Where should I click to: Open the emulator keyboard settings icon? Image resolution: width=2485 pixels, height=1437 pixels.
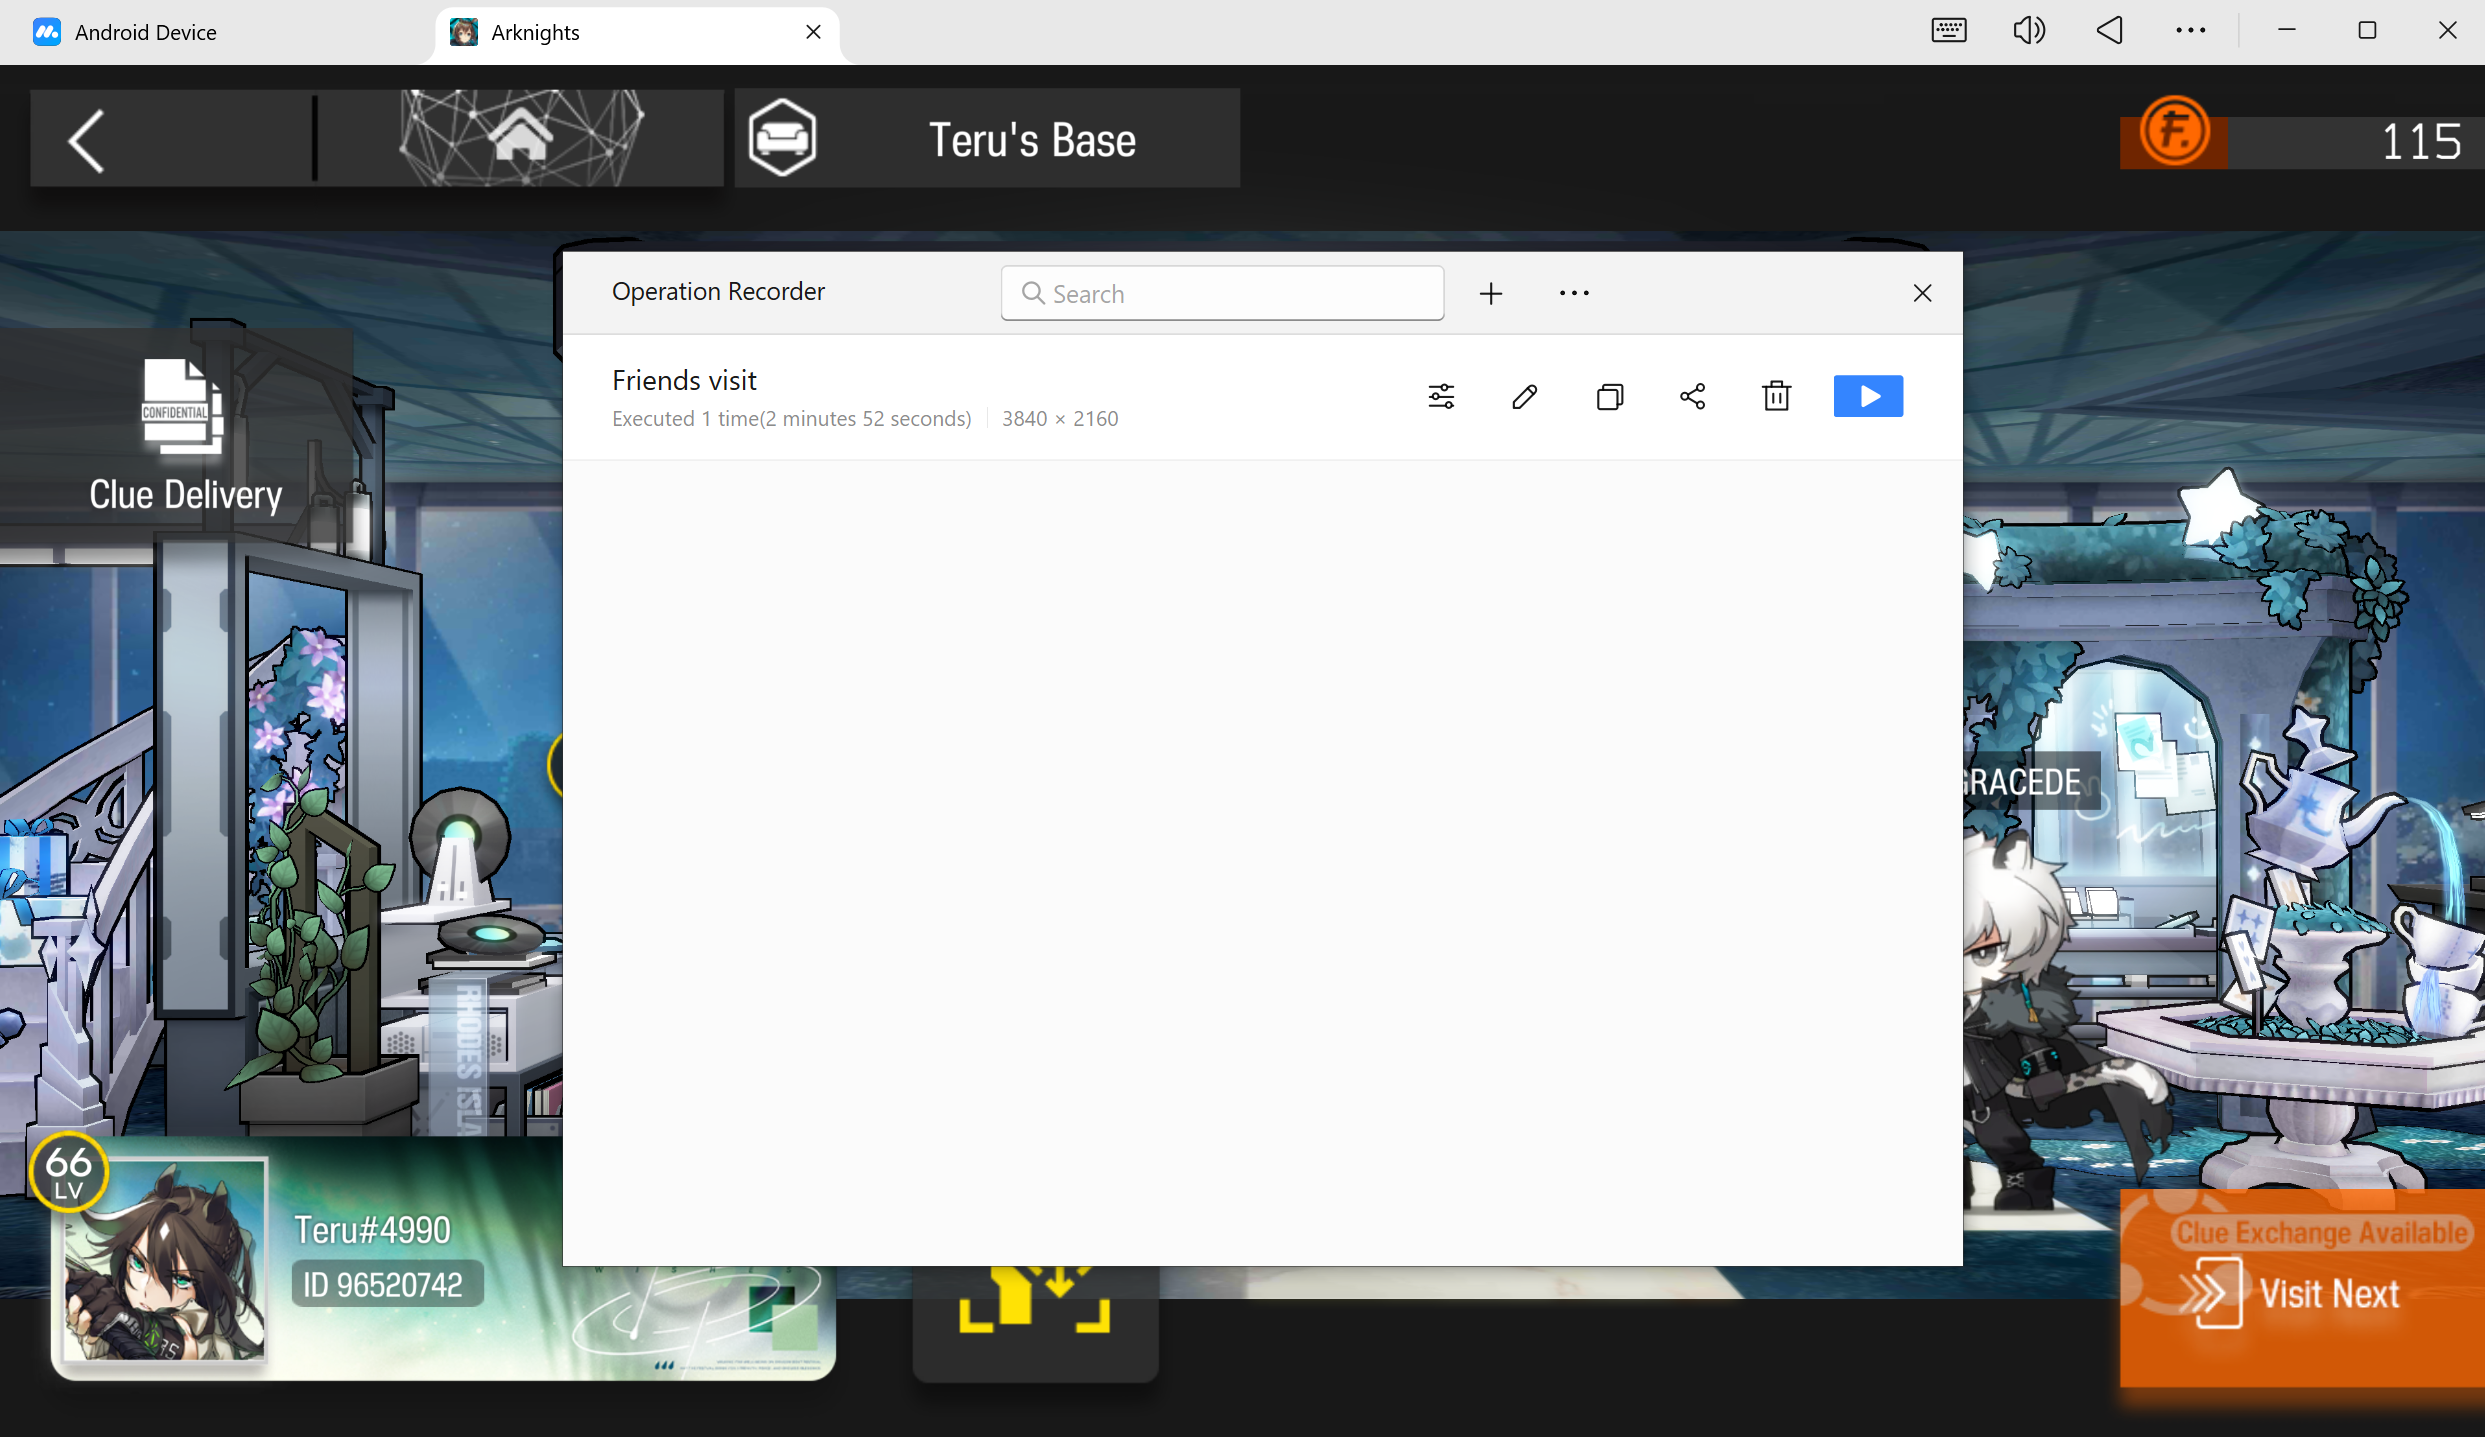point(1948,30)
